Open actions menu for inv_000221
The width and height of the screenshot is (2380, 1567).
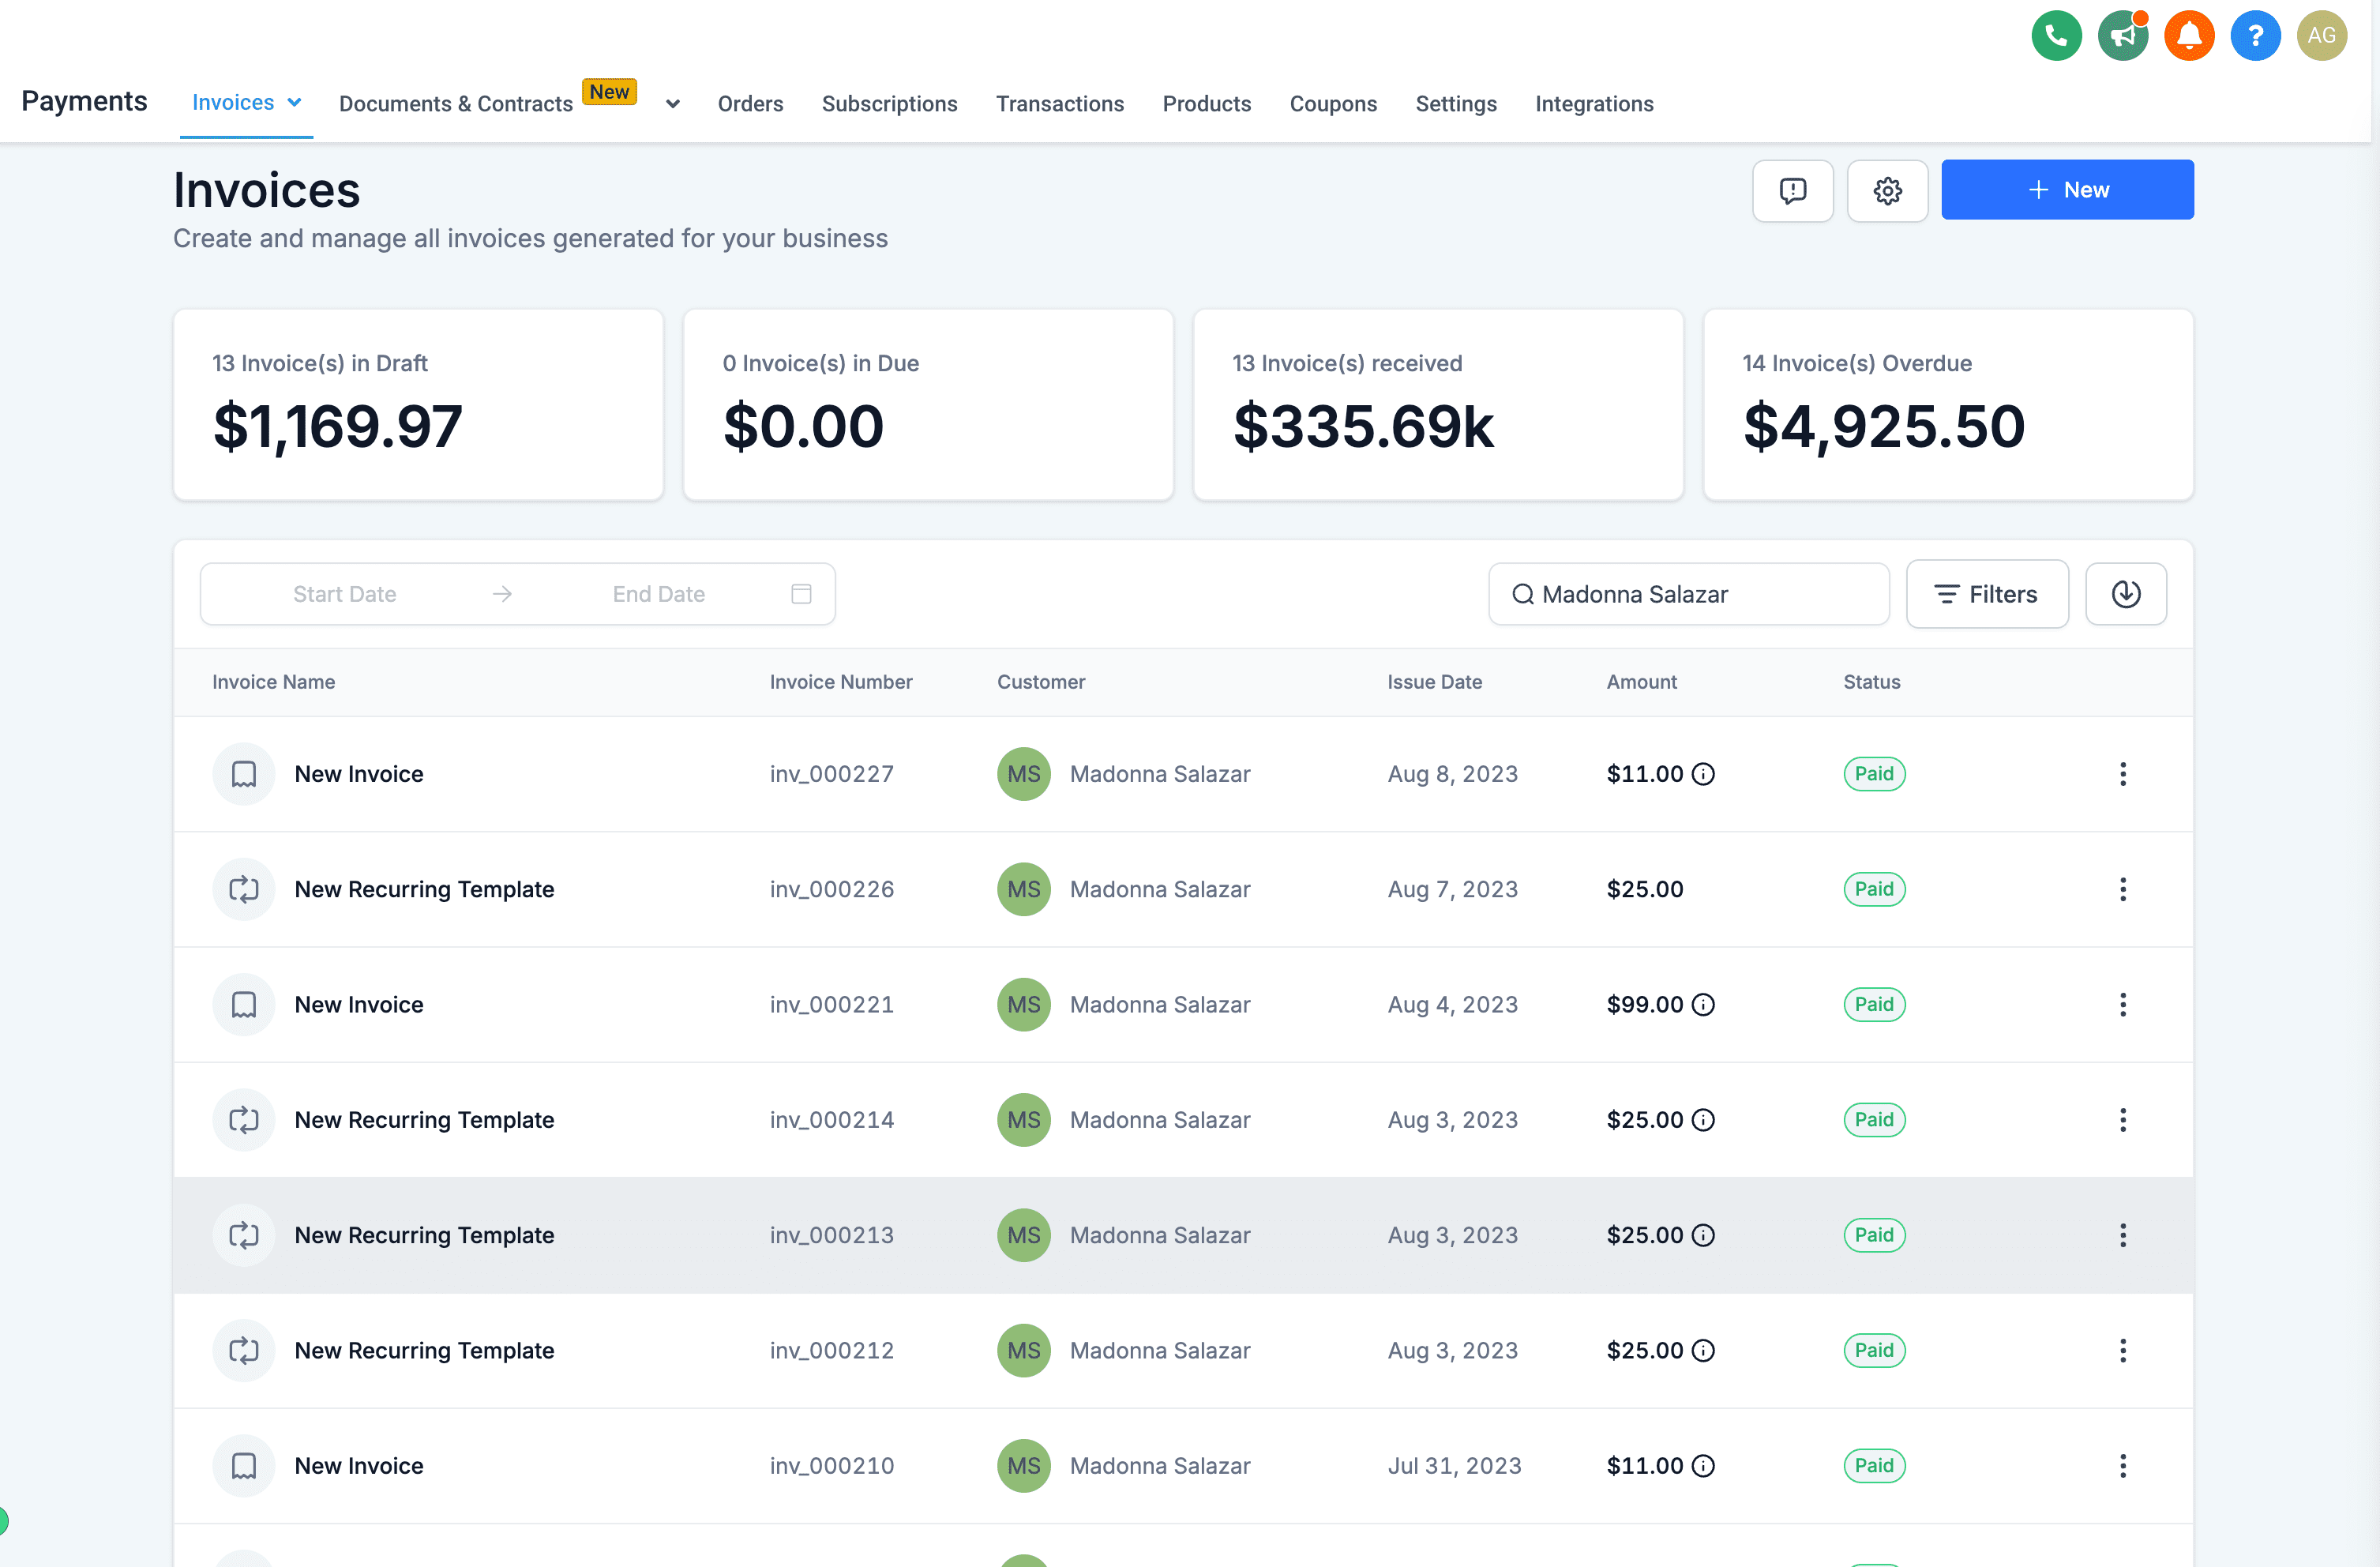tap(2123, 1004)
